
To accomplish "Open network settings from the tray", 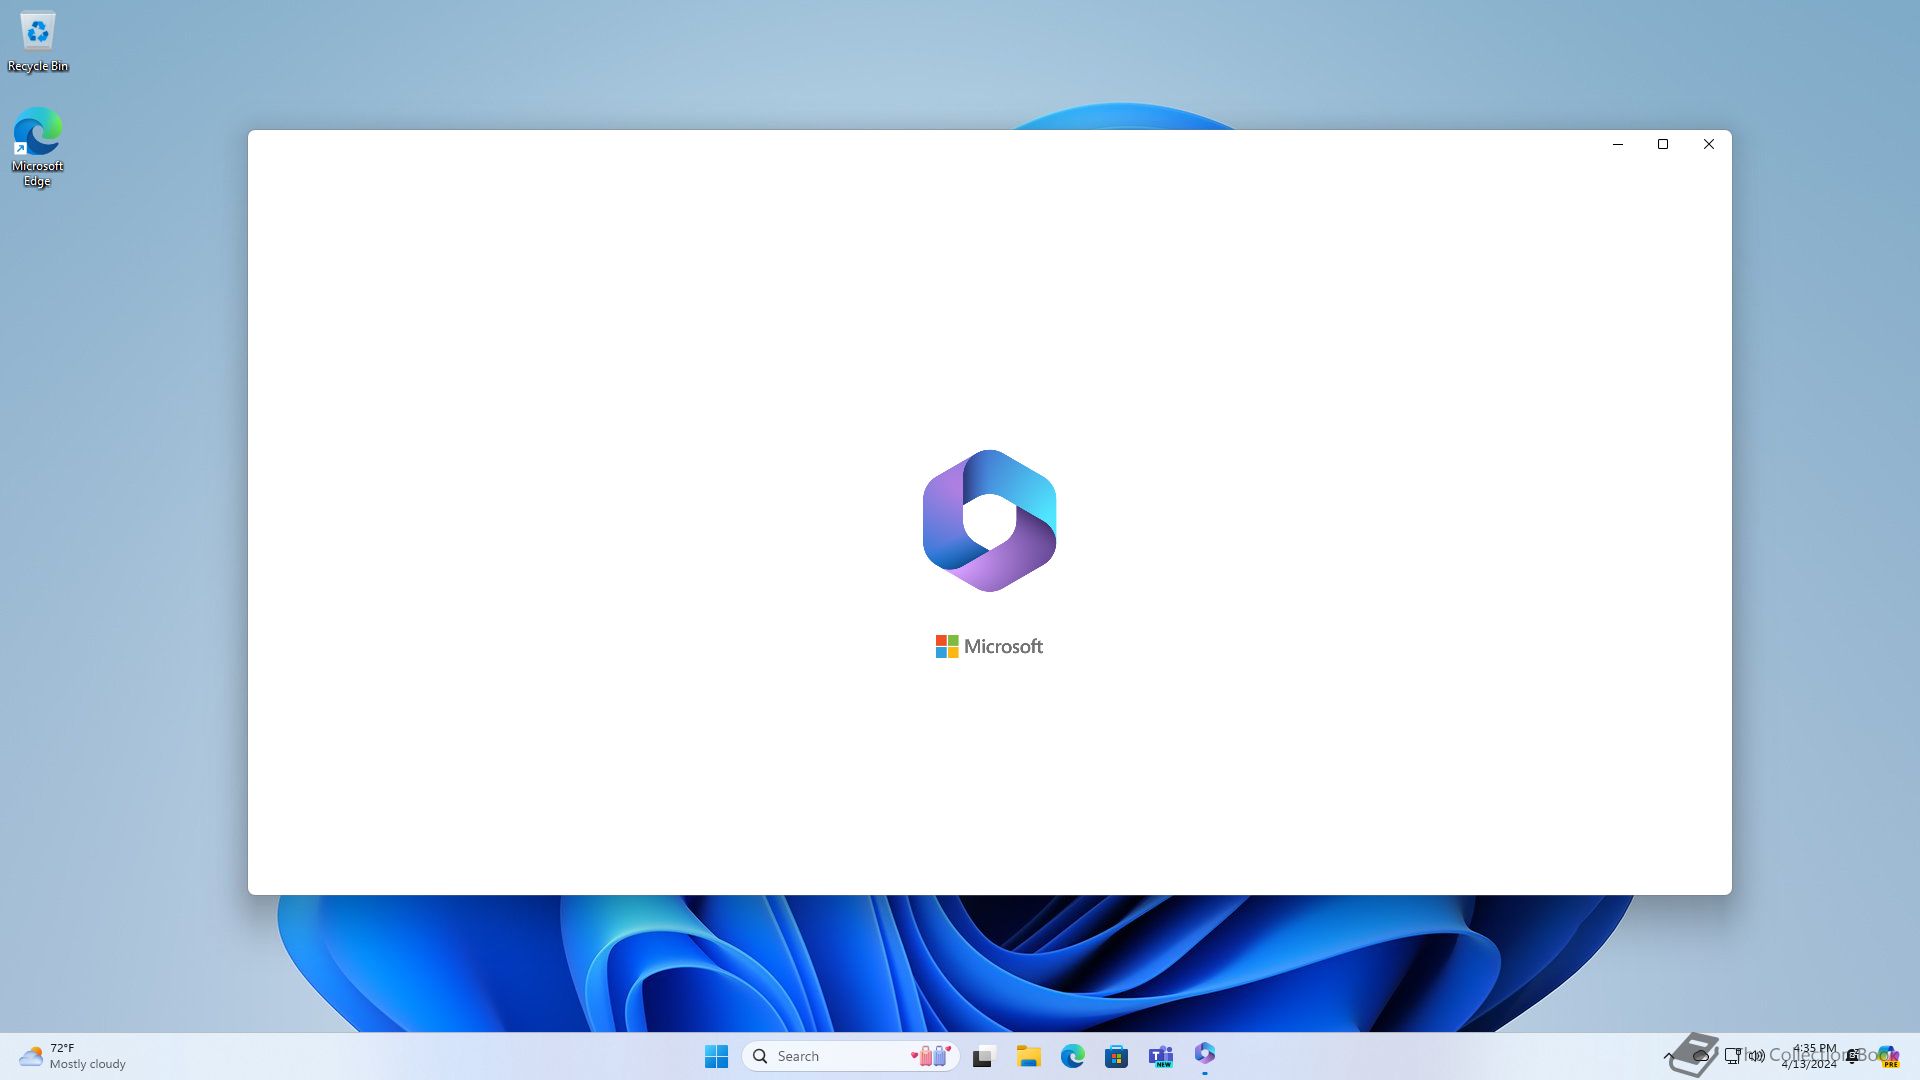I will point(1733,1056).
